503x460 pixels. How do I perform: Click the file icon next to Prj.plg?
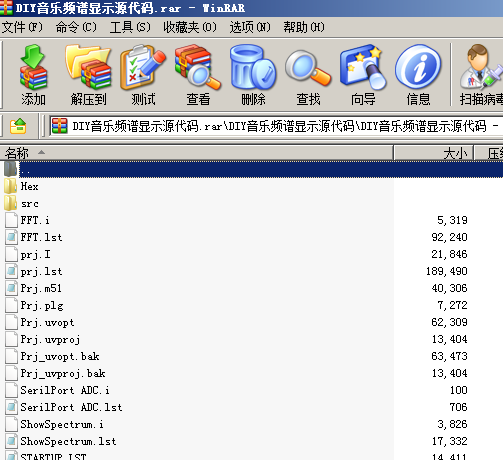11,305
